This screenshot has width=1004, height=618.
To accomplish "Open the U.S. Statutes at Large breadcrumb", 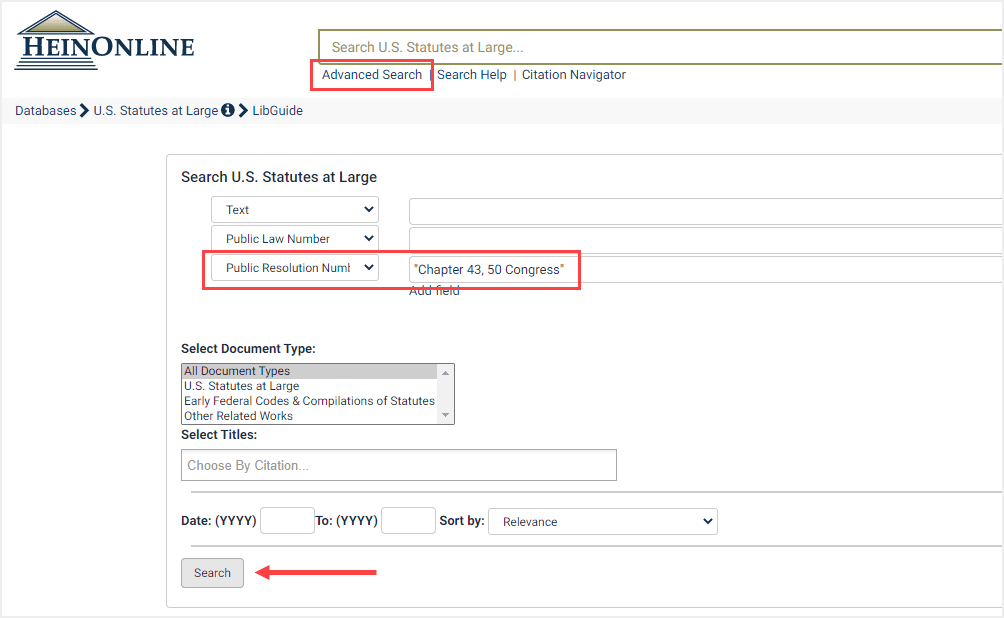I will pos(156,110).
